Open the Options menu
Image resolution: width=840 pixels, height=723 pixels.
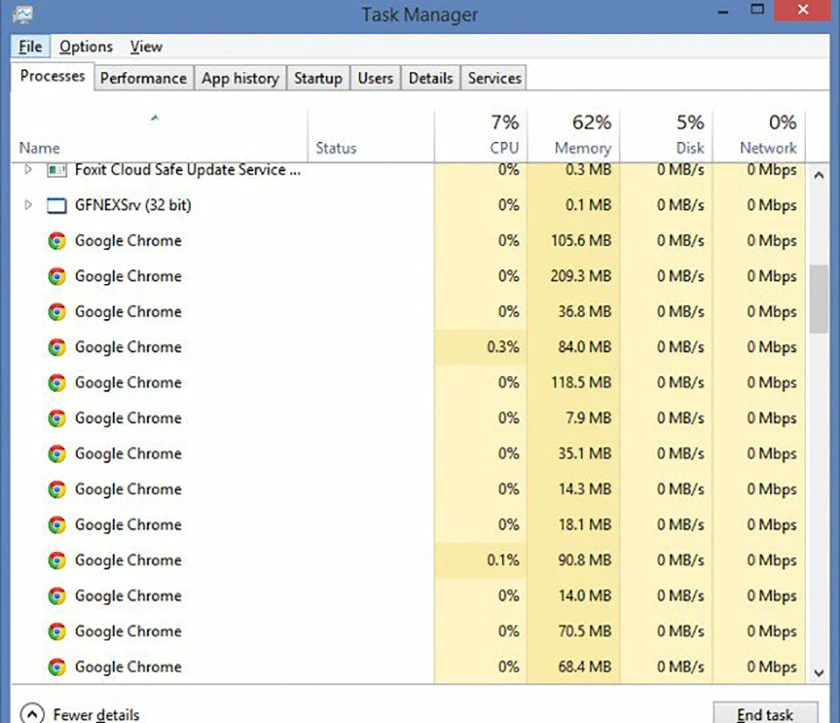(86, 47)
